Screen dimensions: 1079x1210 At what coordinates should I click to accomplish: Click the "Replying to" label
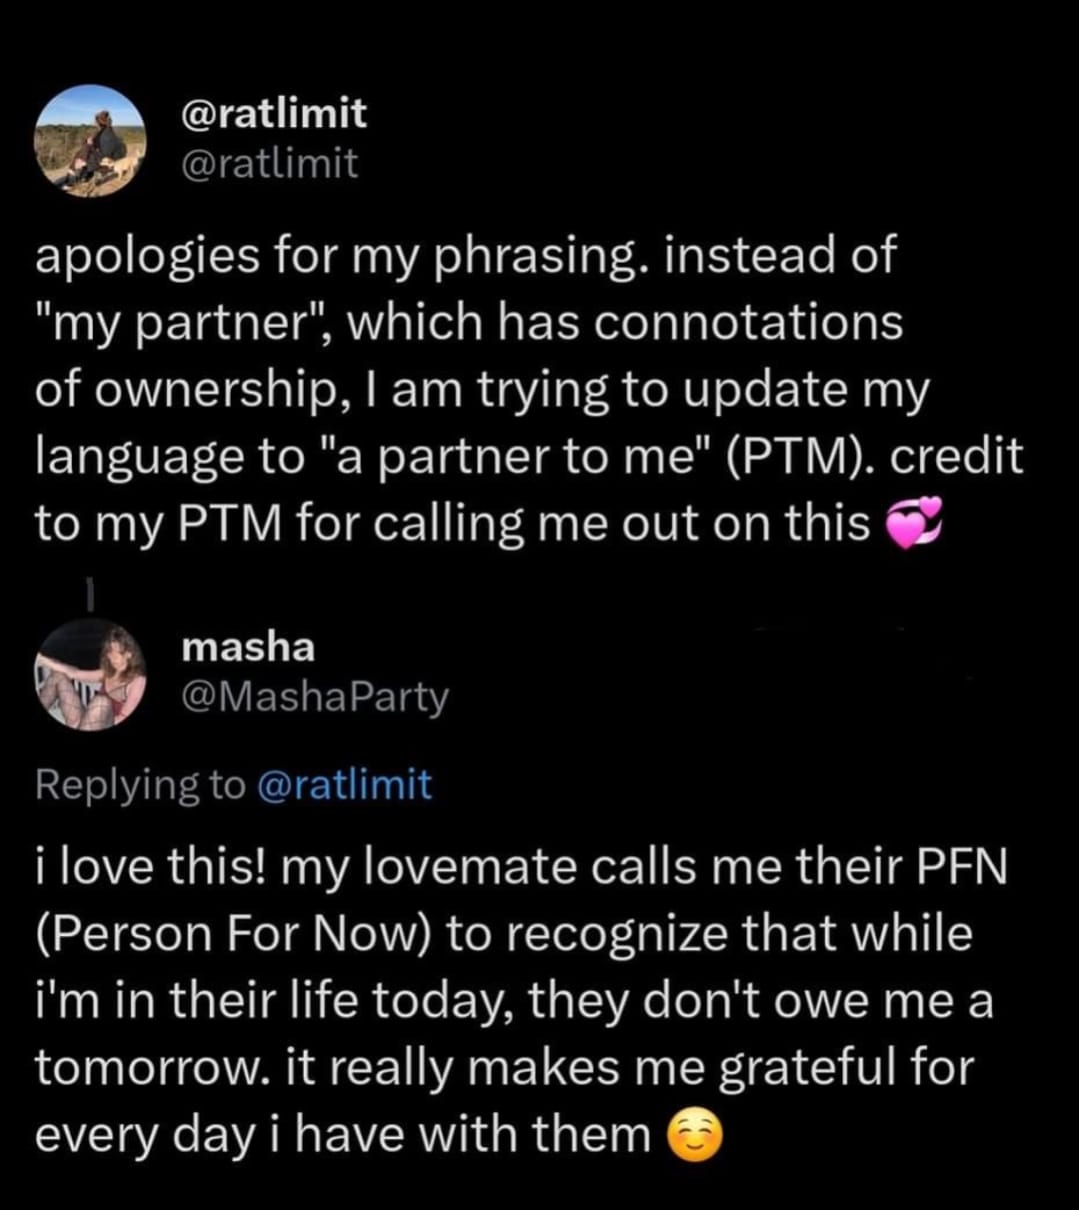139,785
